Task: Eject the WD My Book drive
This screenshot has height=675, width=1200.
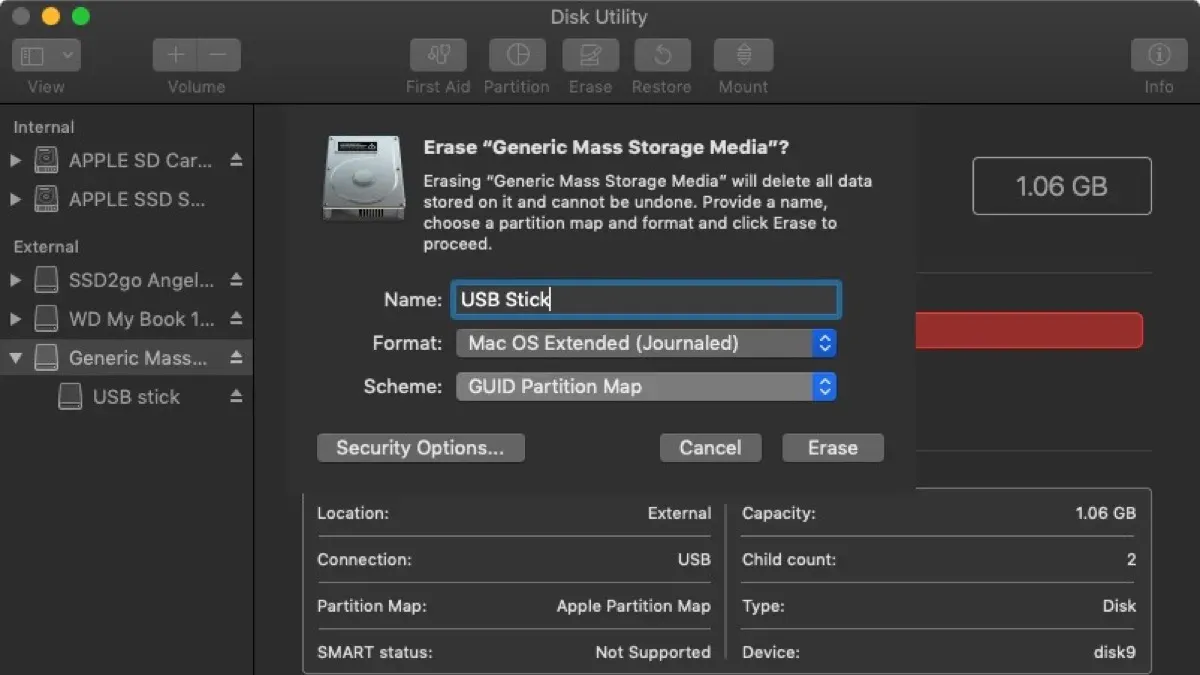Action: (x=236, y=319)
